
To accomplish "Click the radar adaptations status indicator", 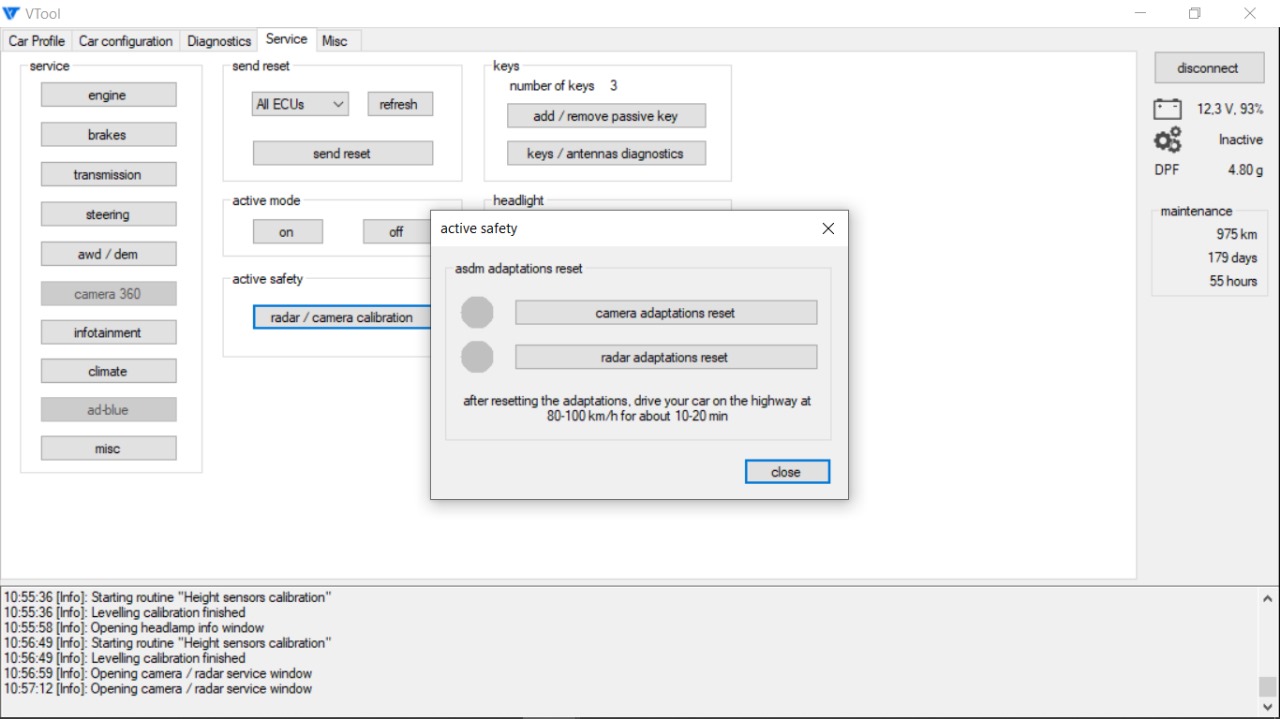I will click(477, 357).
